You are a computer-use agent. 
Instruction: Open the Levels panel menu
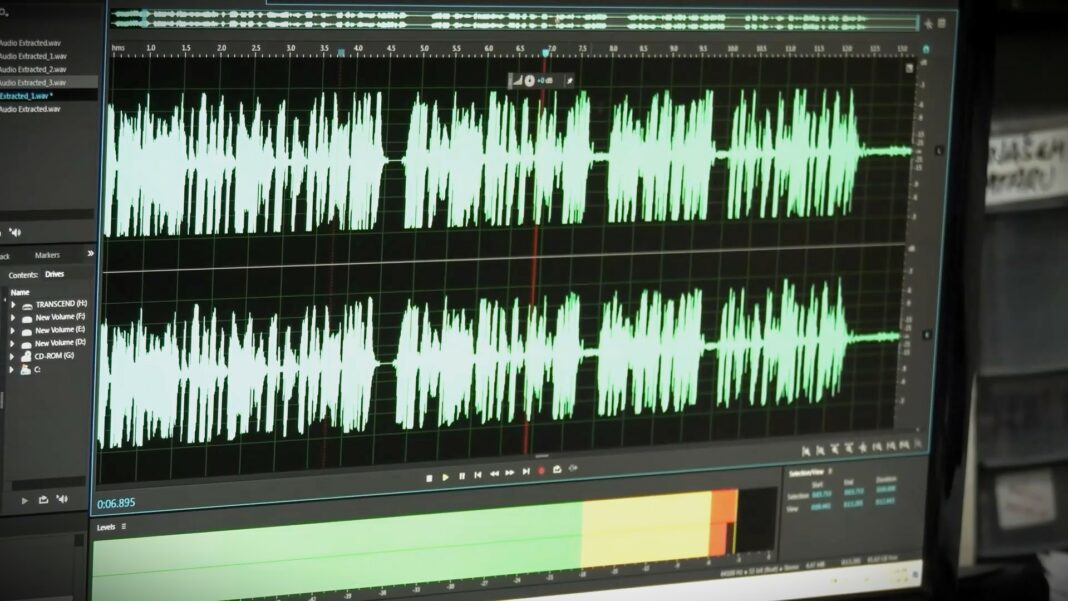coord(124,526)
